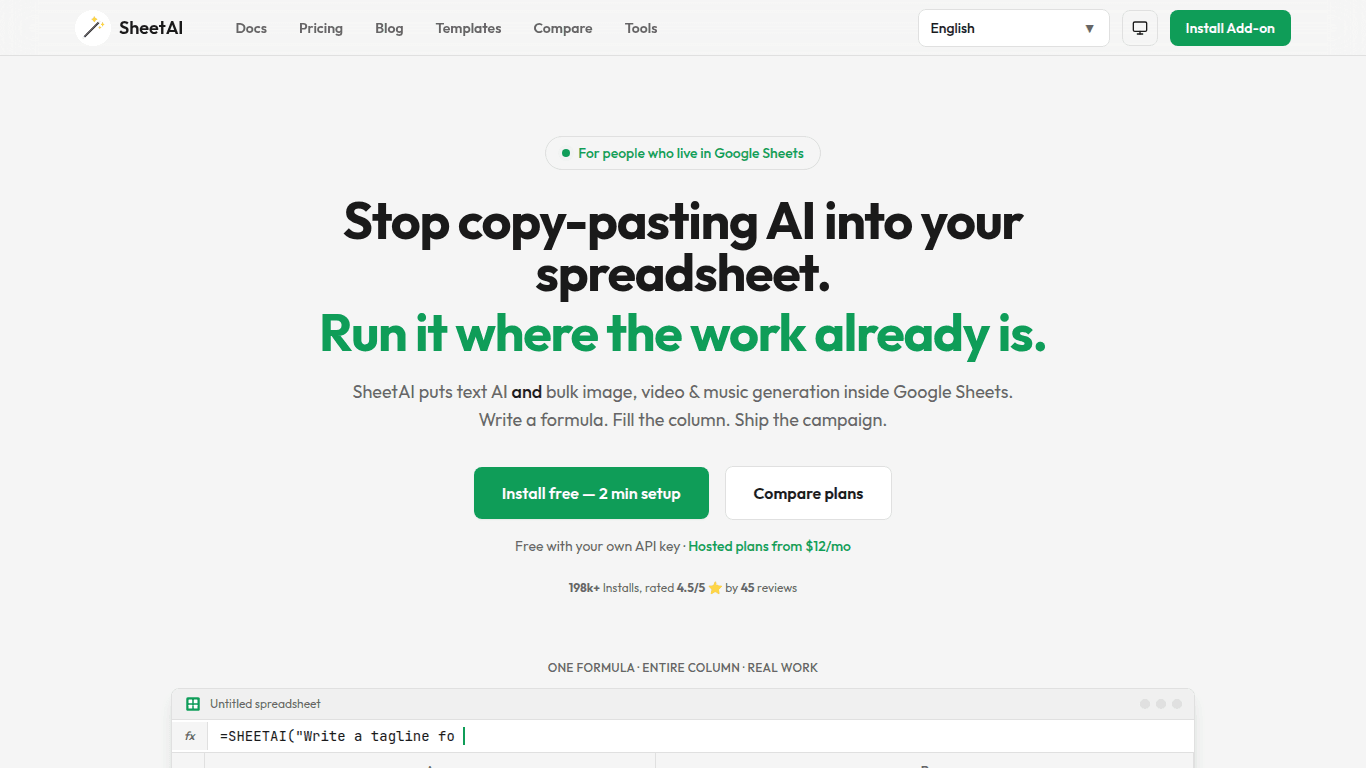Click the SheetAI brand name text
Screen dimensions: 1366x768
coord(151,28)
